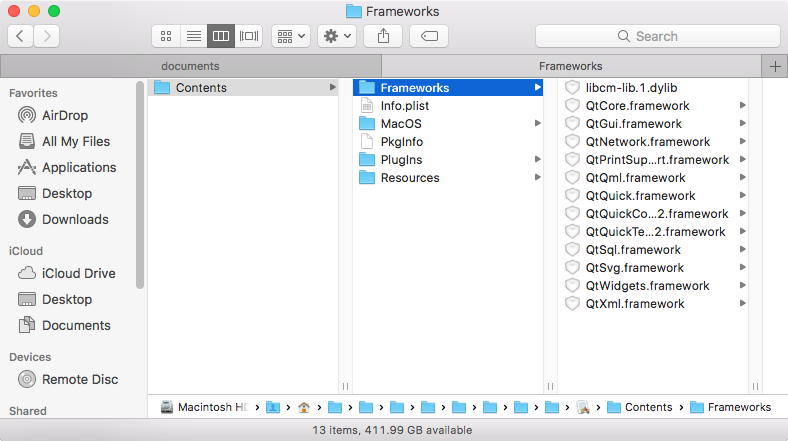Select the Frameworks folder in second column

click(448, 87)
